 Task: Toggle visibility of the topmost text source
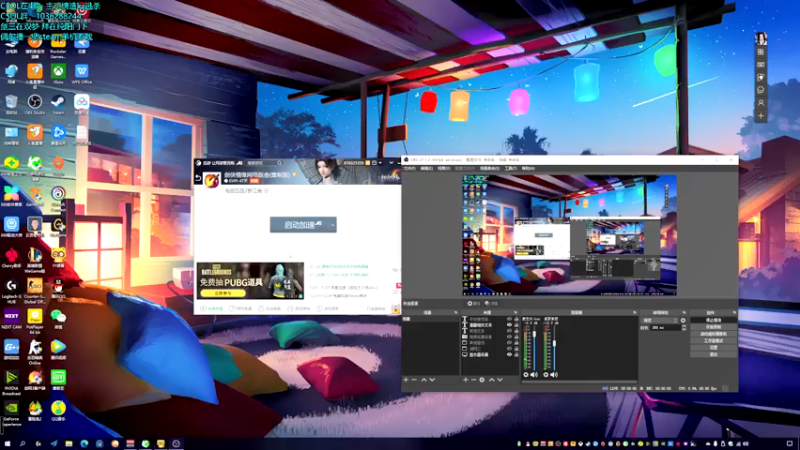pyautogui.click(x=509, y=319)
